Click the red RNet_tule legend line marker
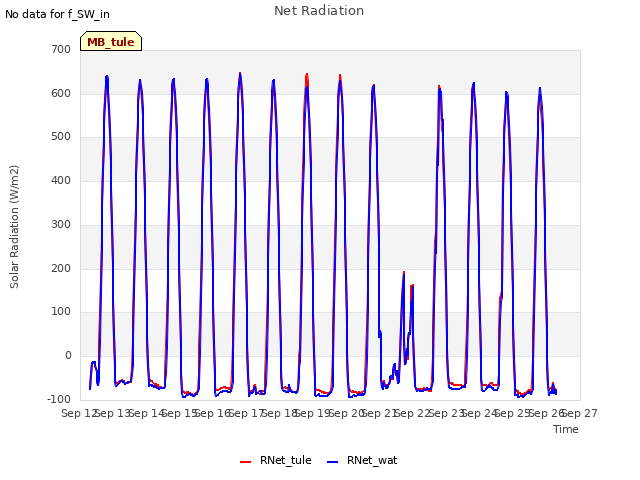This screenshot has height=480, width=640. [245, 462]
